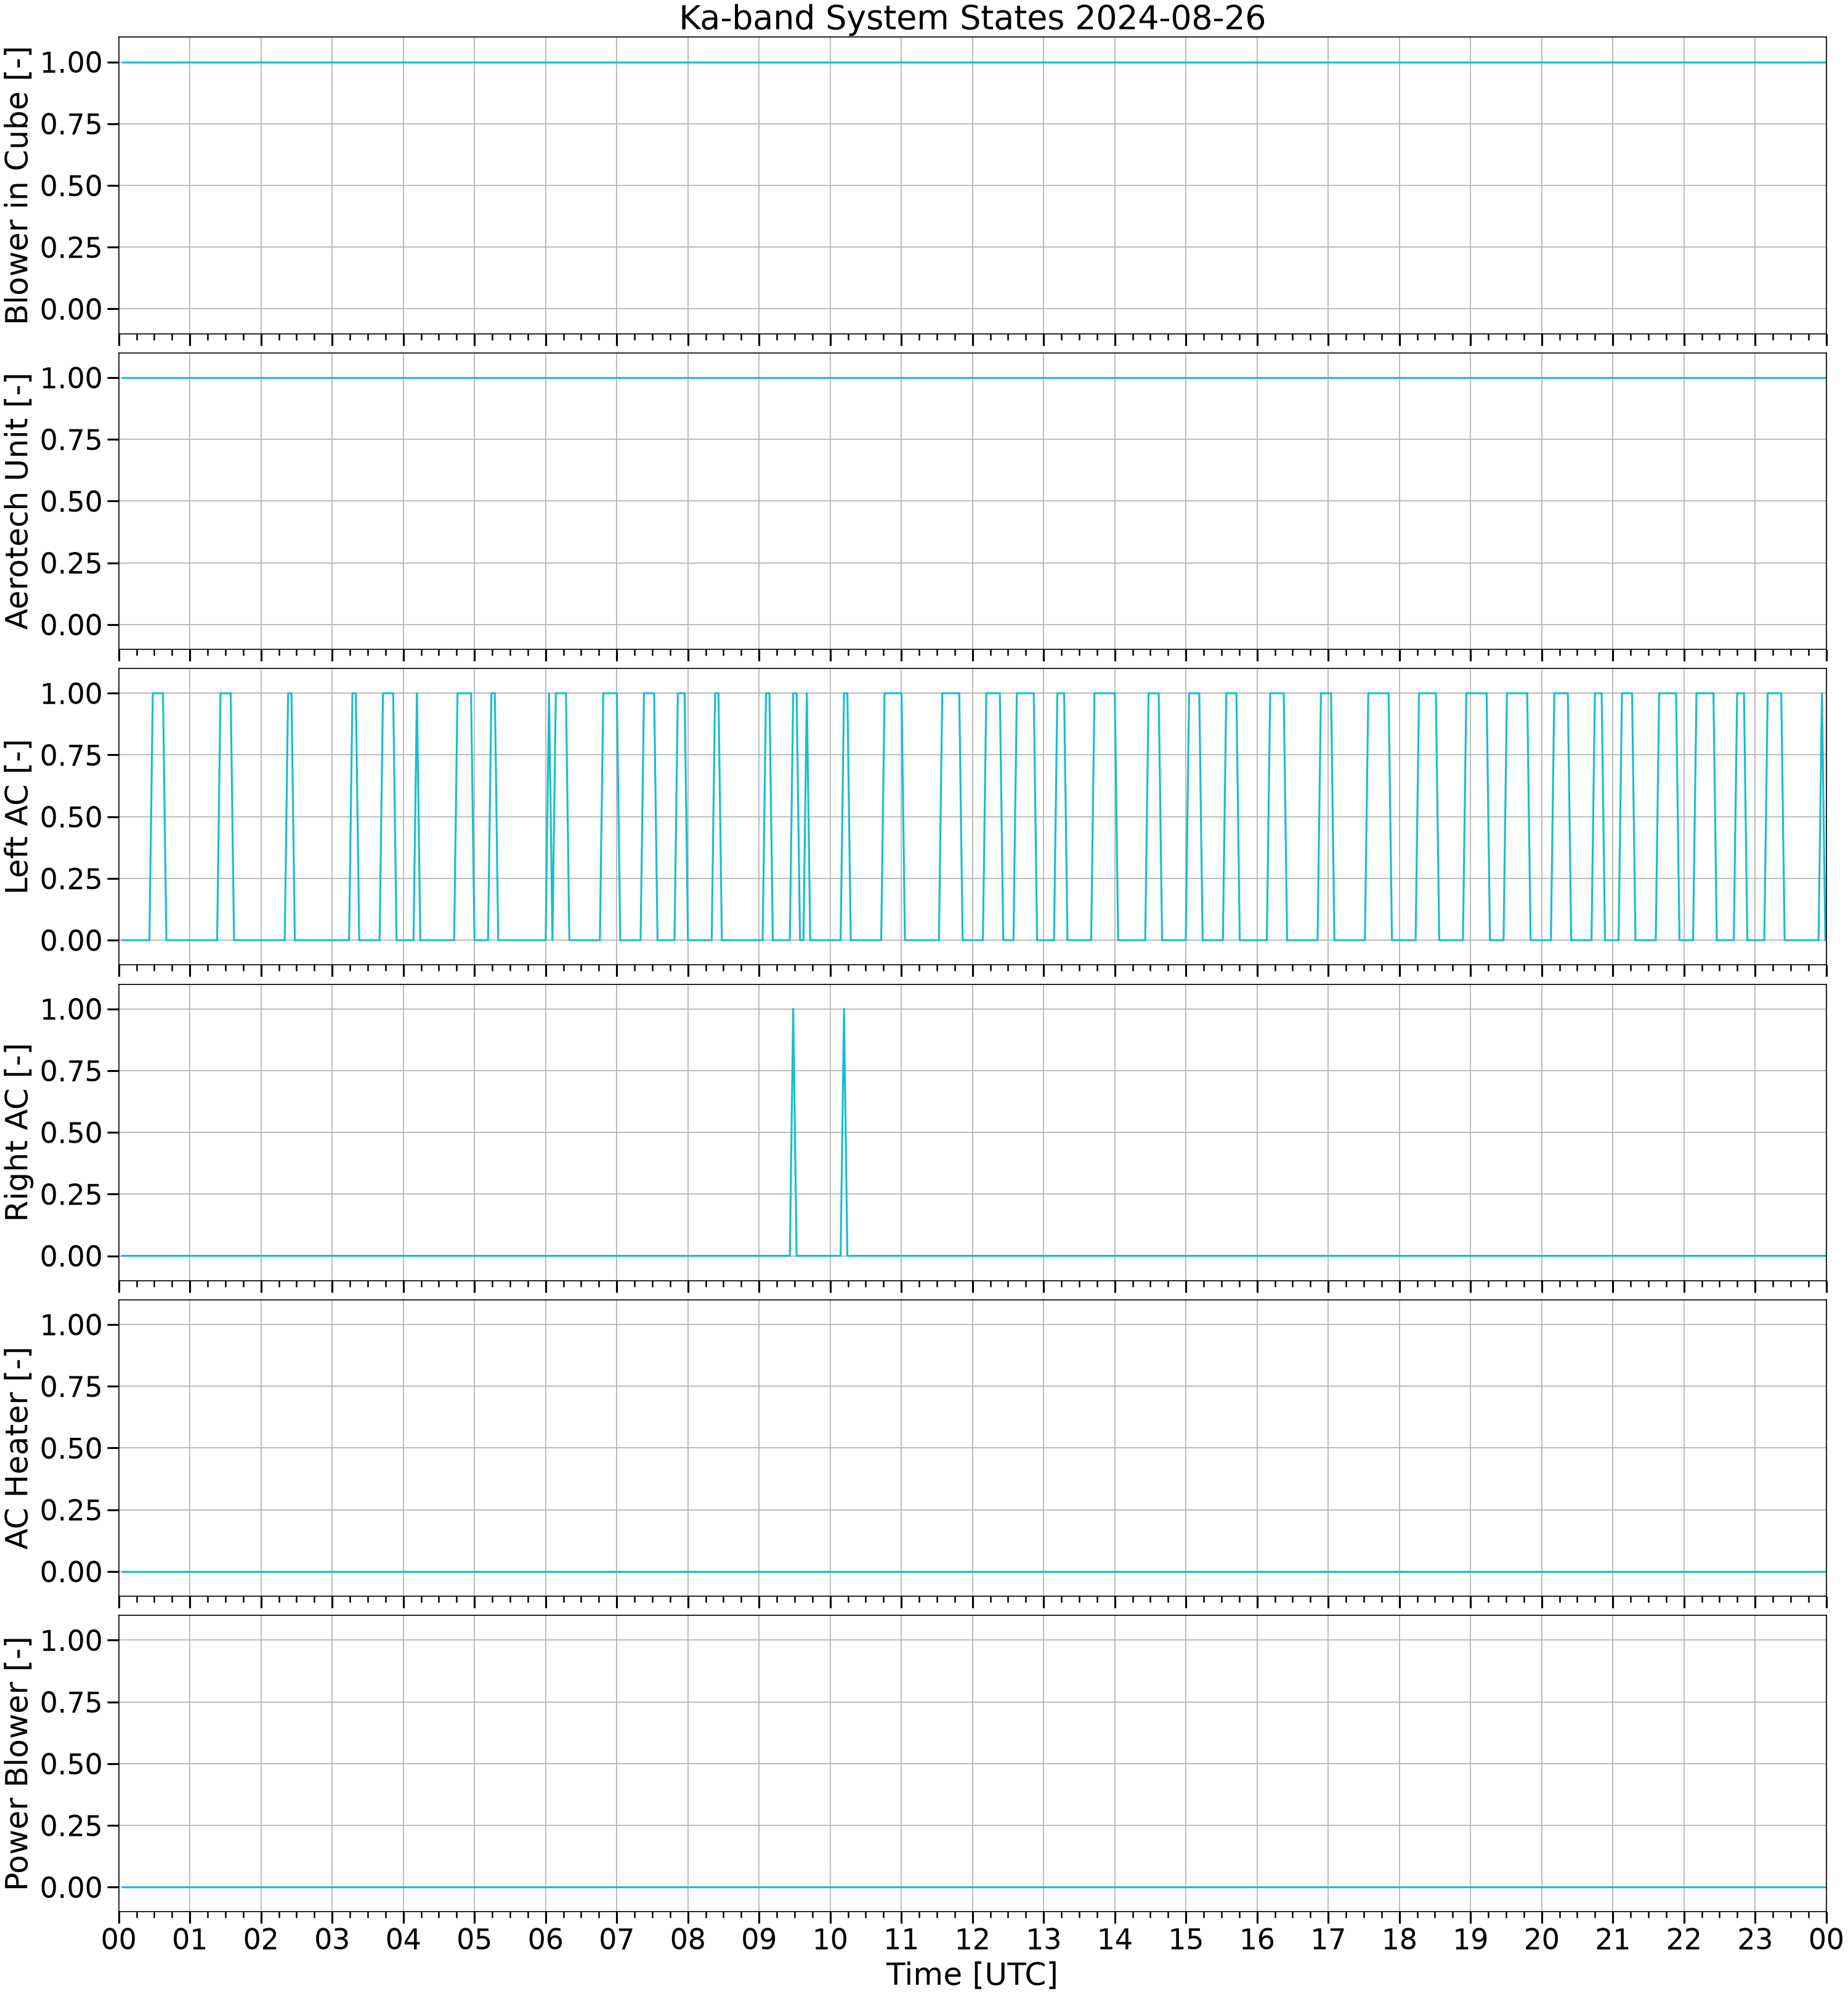The height and width of the screenshot is (1996, 1848).
Task: Click first Right AC spike near 09:30
Action: [x=793, y=1132]
